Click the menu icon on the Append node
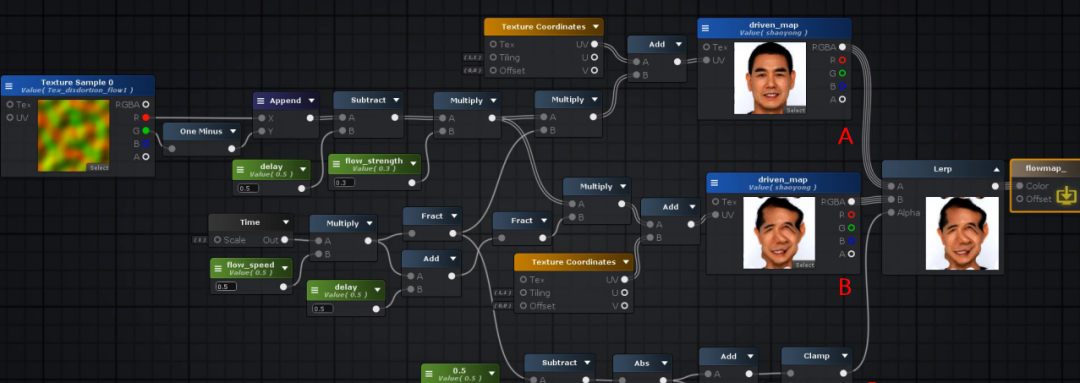 pos(261,101)
